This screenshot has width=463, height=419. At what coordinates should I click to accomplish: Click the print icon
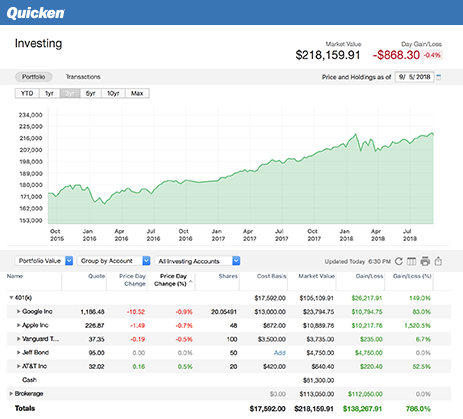(x=425, y=261)
